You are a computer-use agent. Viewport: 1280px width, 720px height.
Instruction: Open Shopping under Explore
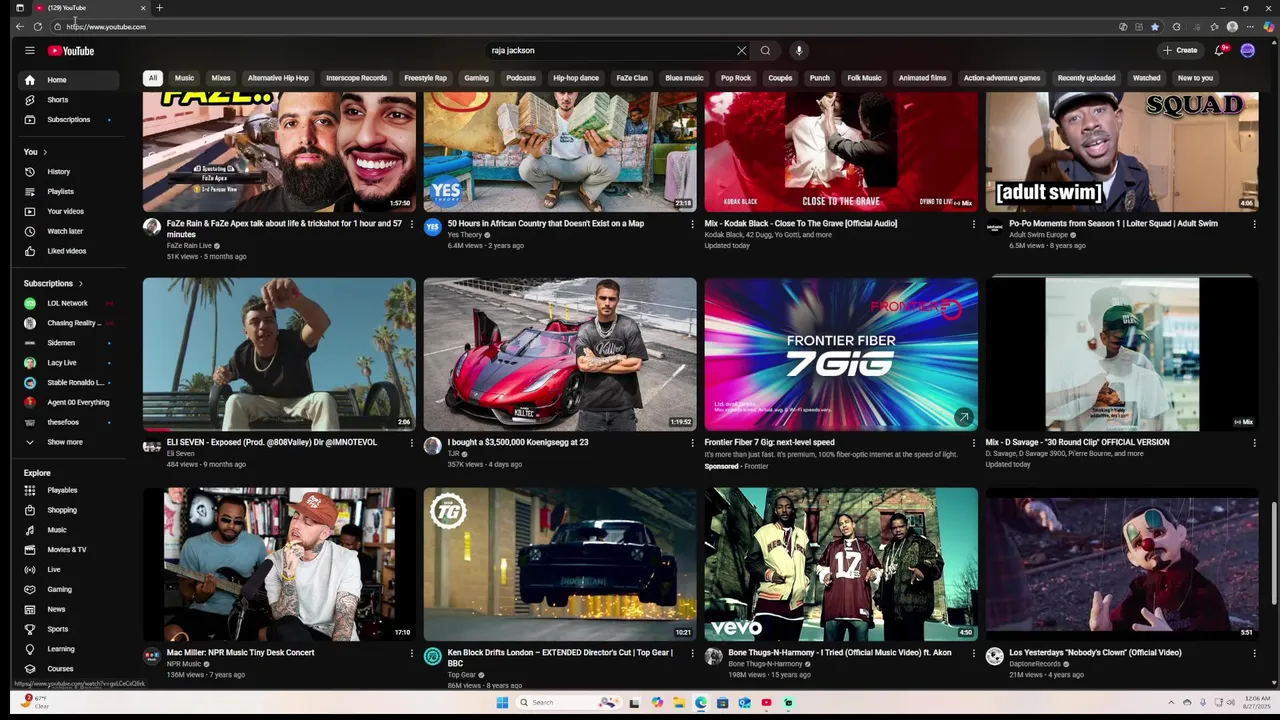click(68, 510)
